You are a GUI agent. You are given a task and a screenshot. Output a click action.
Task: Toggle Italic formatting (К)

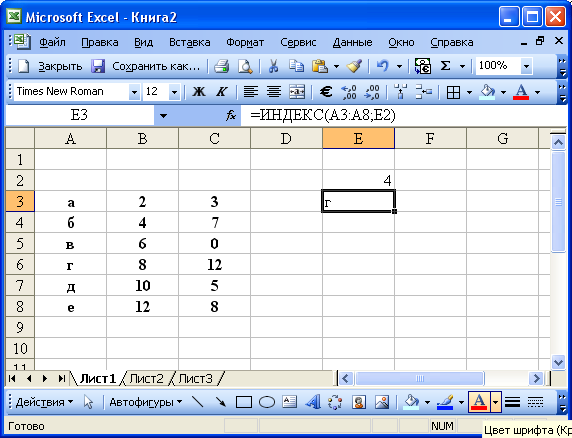coord(221,92)
